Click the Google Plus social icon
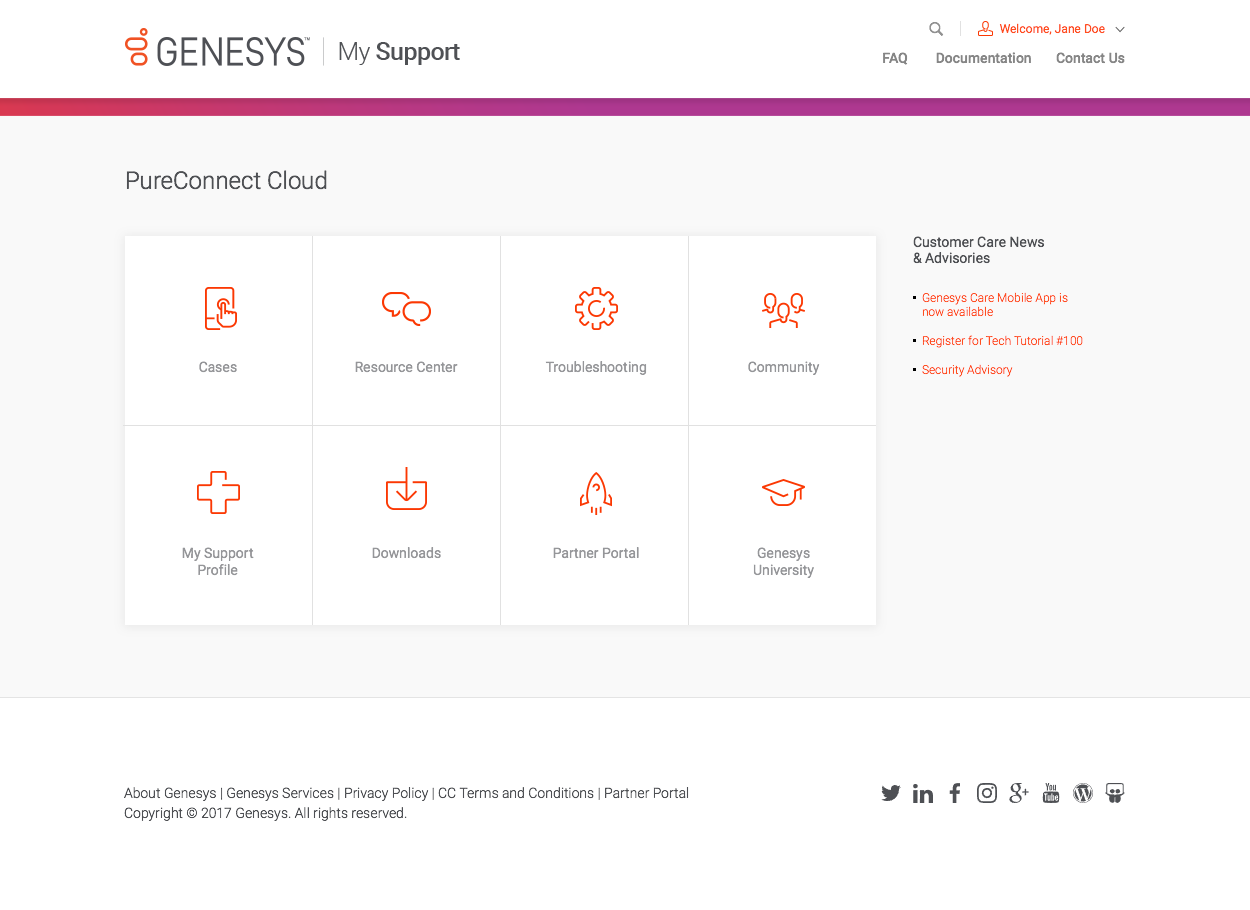This screenshot has width=1250, height=910. (x=1019, y=793)
